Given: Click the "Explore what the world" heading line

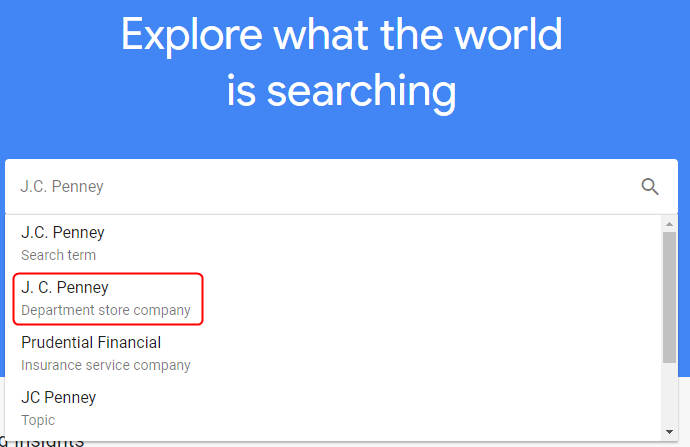Looking at the screenshot, I should pyautogui.click(x=341, y=36).
